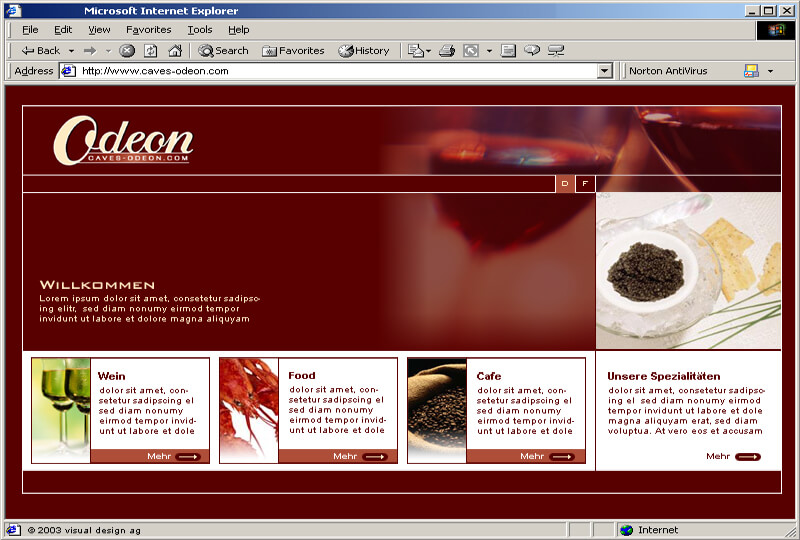Click Mehr in the Wein card
Viewport: 800px width, 540px height.
click(173, 456)
